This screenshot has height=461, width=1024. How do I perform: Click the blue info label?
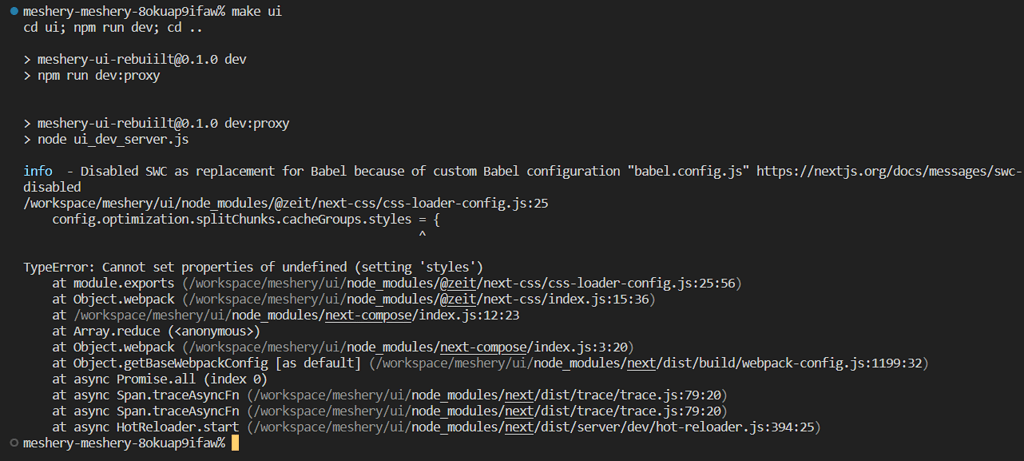point(38,171)
